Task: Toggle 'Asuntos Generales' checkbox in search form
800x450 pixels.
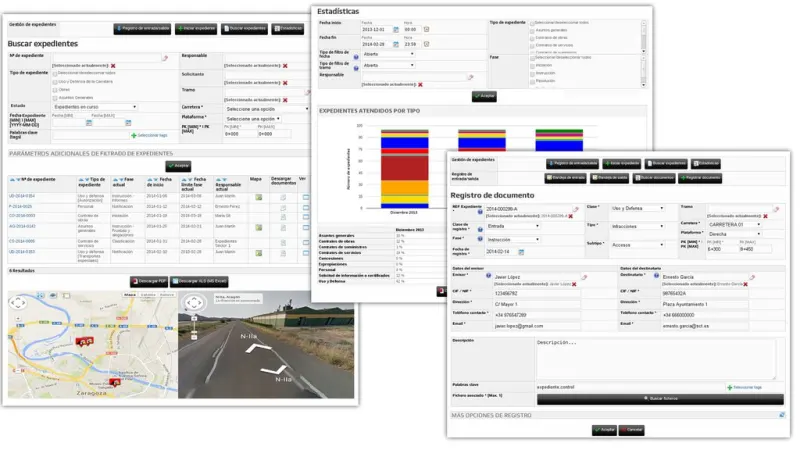Action: [x=55, y=98]
